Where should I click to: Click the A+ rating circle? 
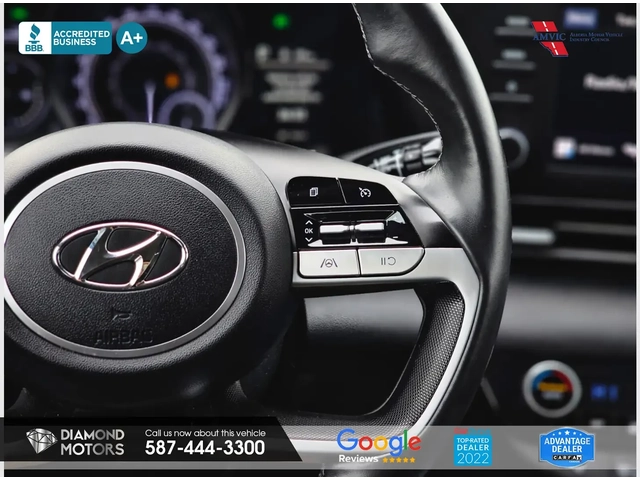[131, 38]
